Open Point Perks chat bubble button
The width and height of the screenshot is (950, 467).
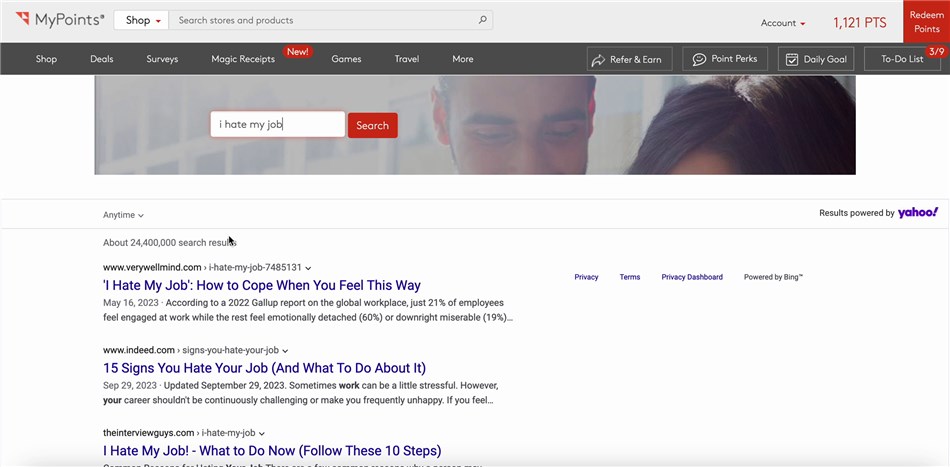[725, 59]
